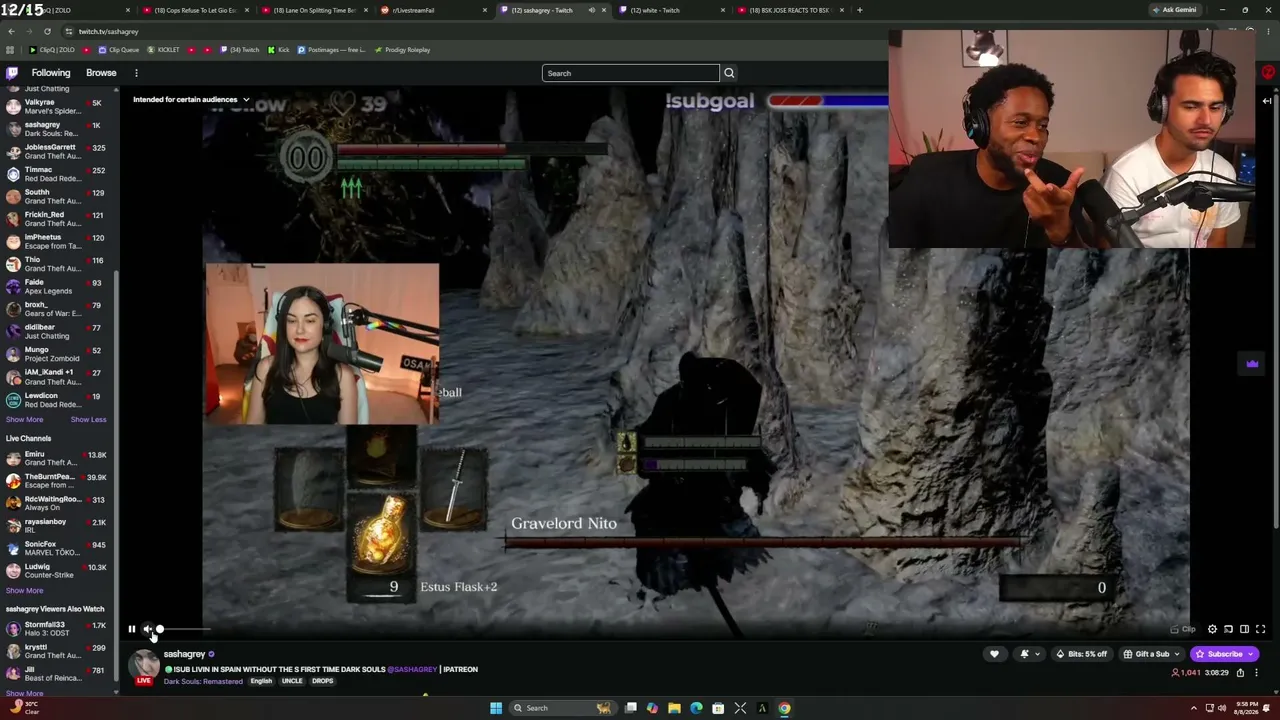
Task: Open the Browse page
Action: click(101, 73)
